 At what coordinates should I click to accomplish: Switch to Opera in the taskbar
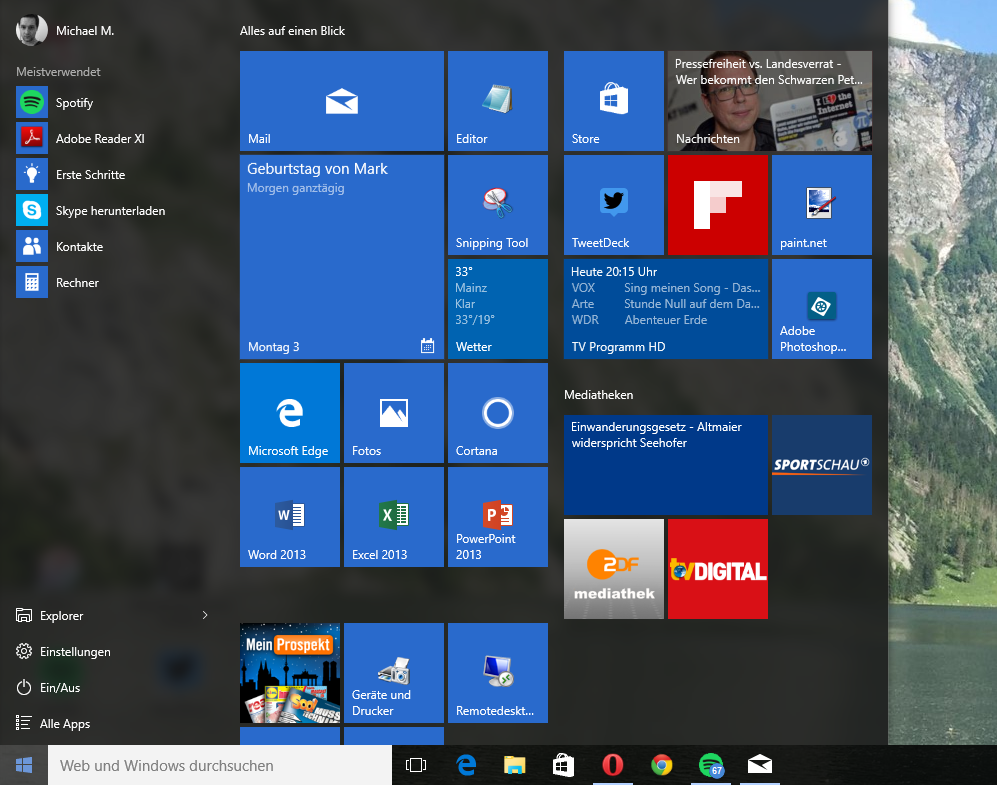pyautogui.click(x=612, y=765)
